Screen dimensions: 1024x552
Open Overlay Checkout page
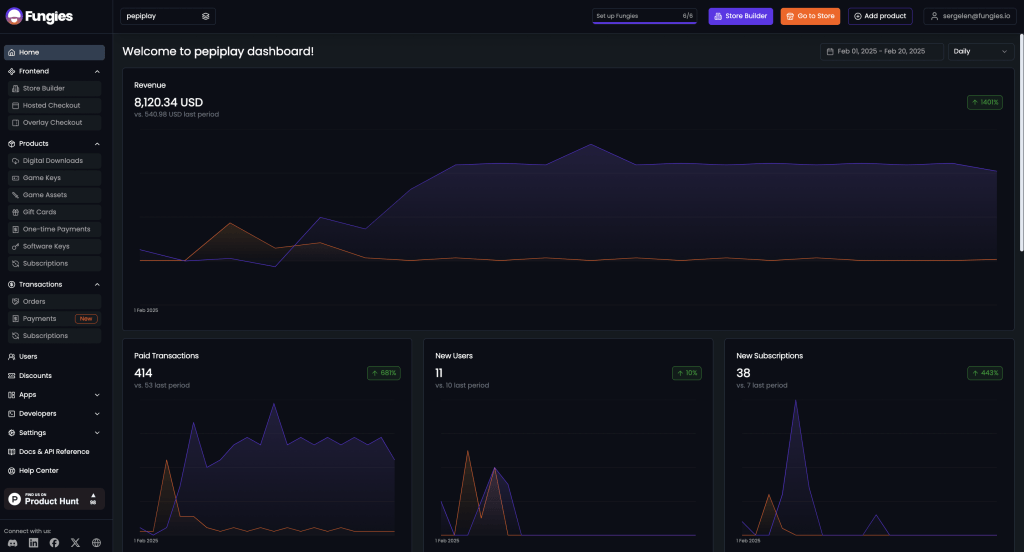(54, 122)
